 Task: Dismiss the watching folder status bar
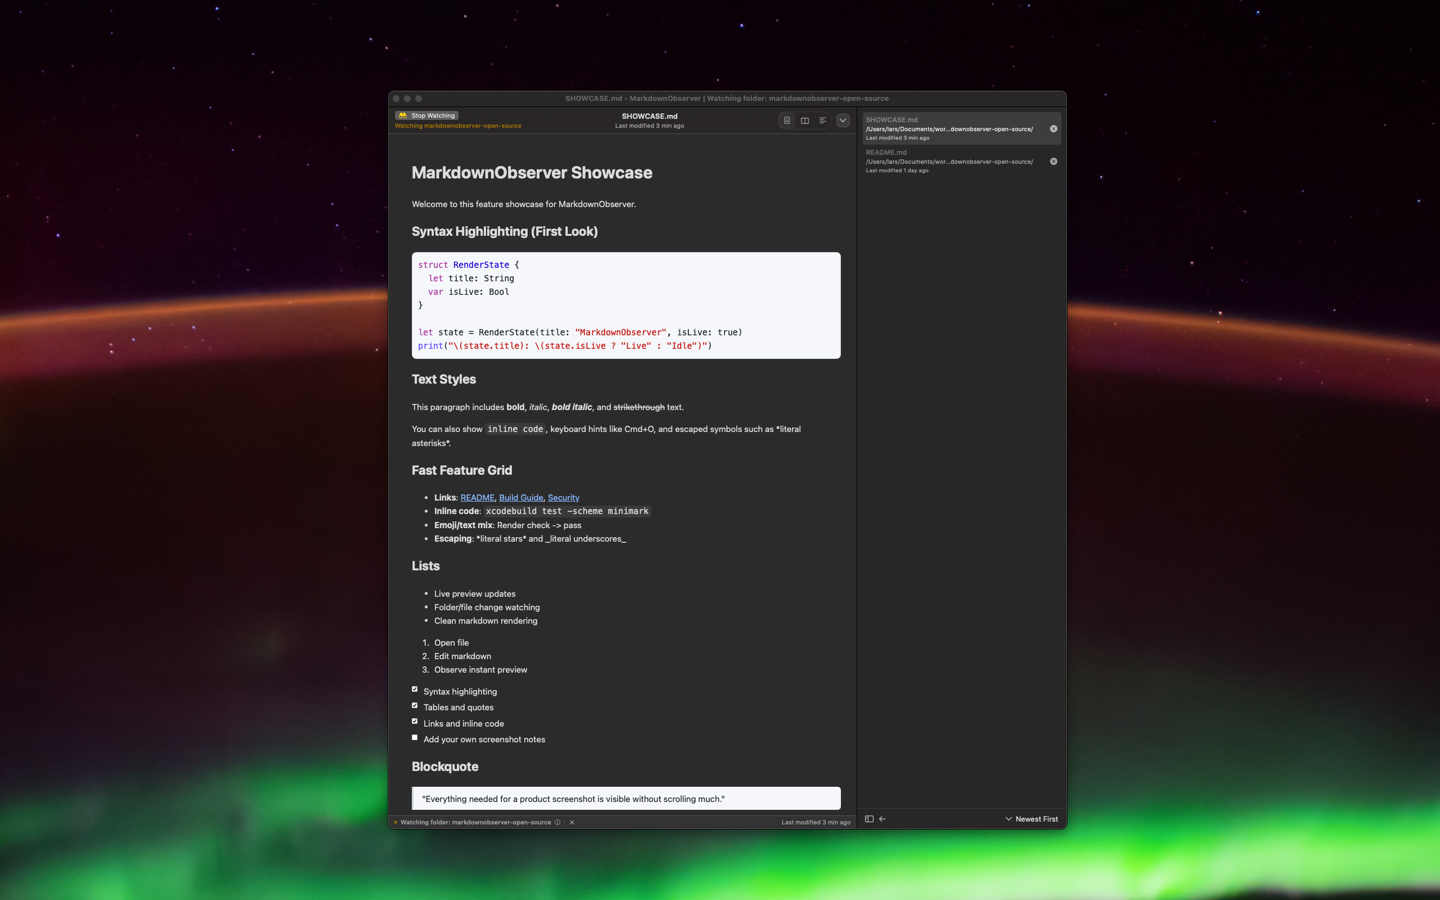[x=572, y=822]
